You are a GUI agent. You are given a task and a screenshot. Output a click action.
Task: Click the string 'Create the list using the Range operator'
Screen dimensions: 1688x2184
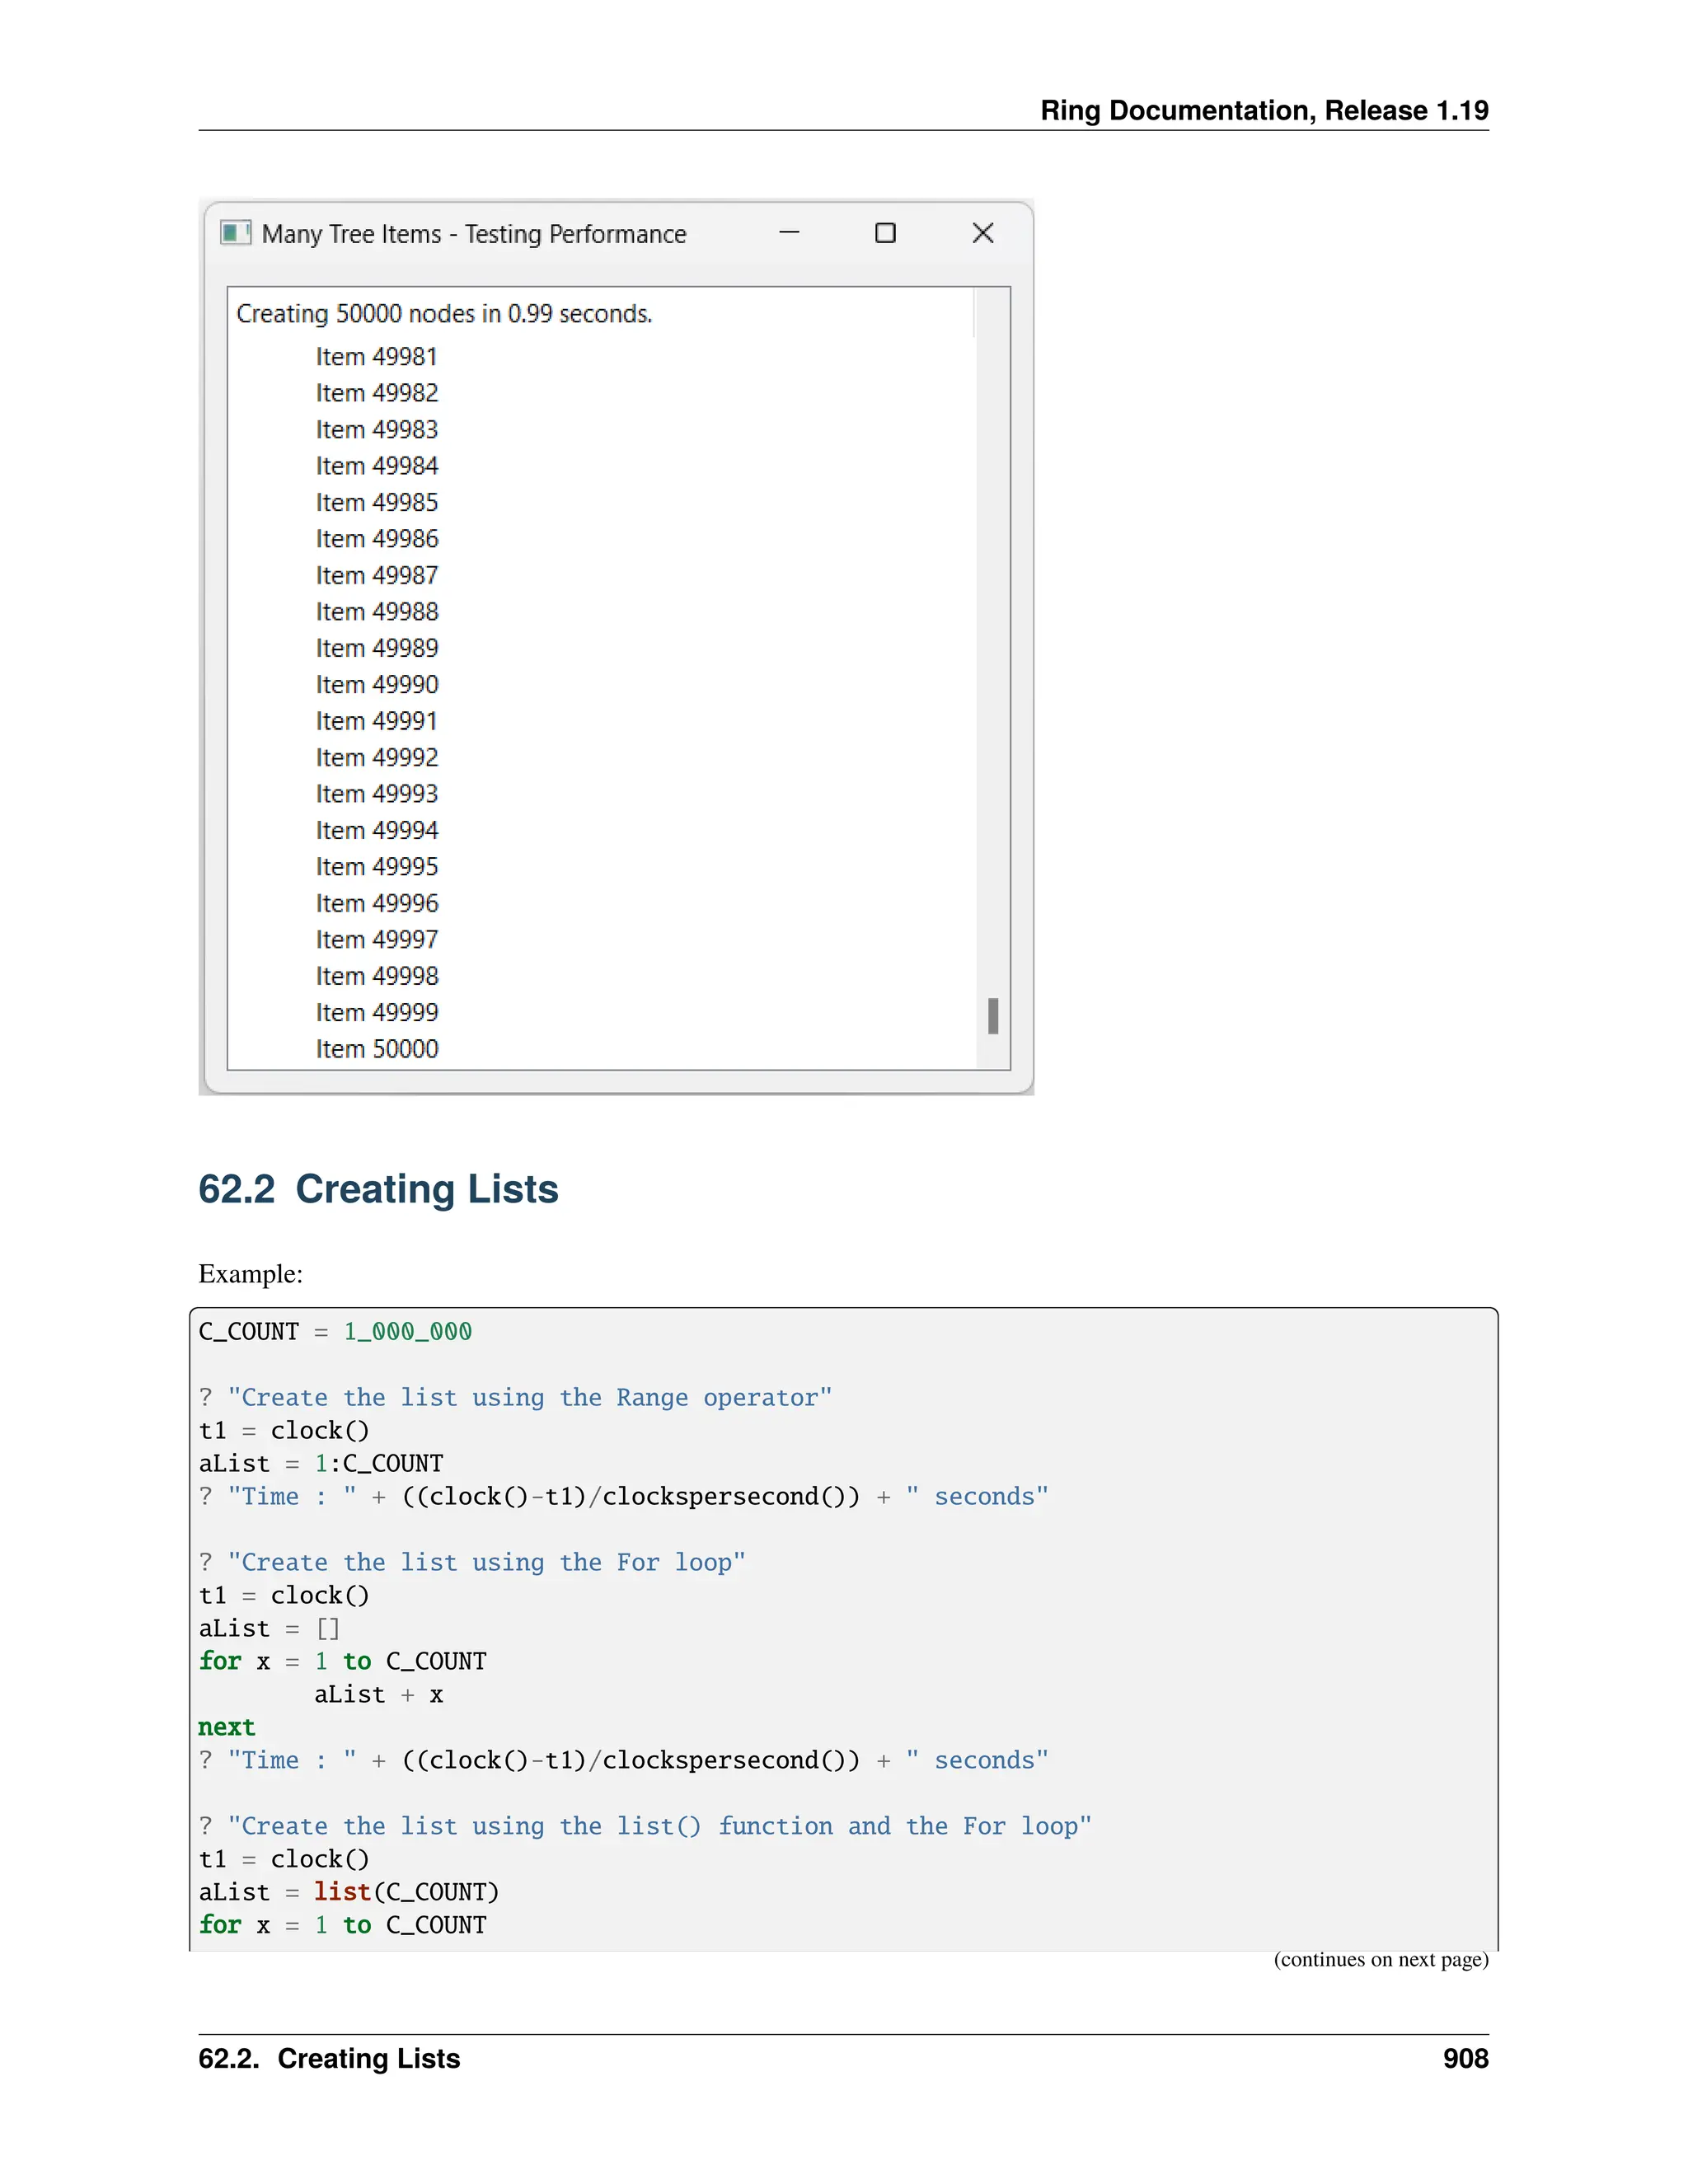[x=530, y=1398]
